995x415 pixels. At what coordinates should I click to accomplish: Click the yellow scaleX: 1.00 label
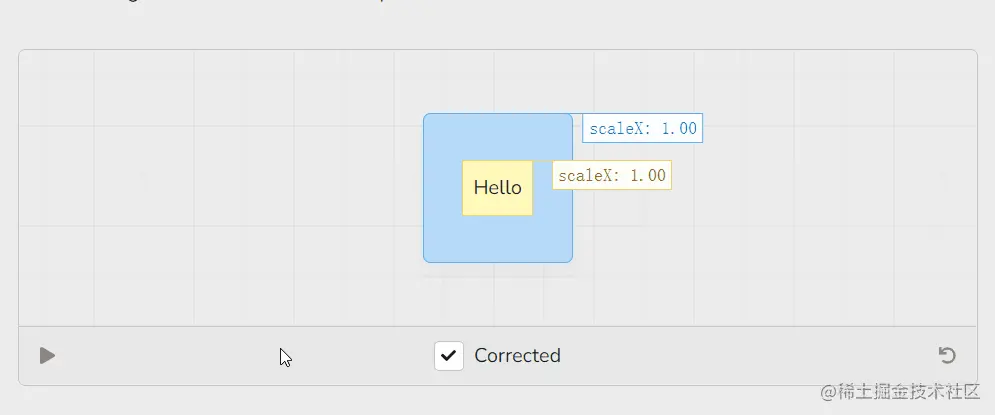(612, 175)
